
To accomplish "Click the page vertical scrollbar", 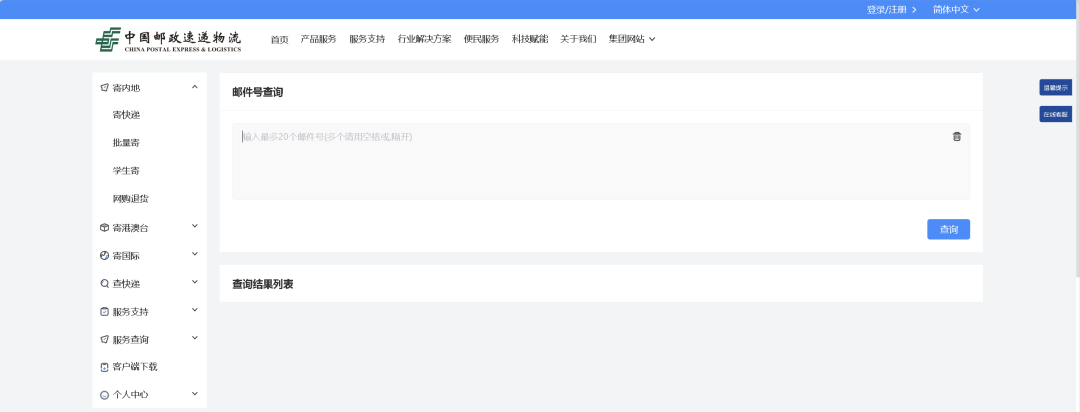I will point(1077,138).
